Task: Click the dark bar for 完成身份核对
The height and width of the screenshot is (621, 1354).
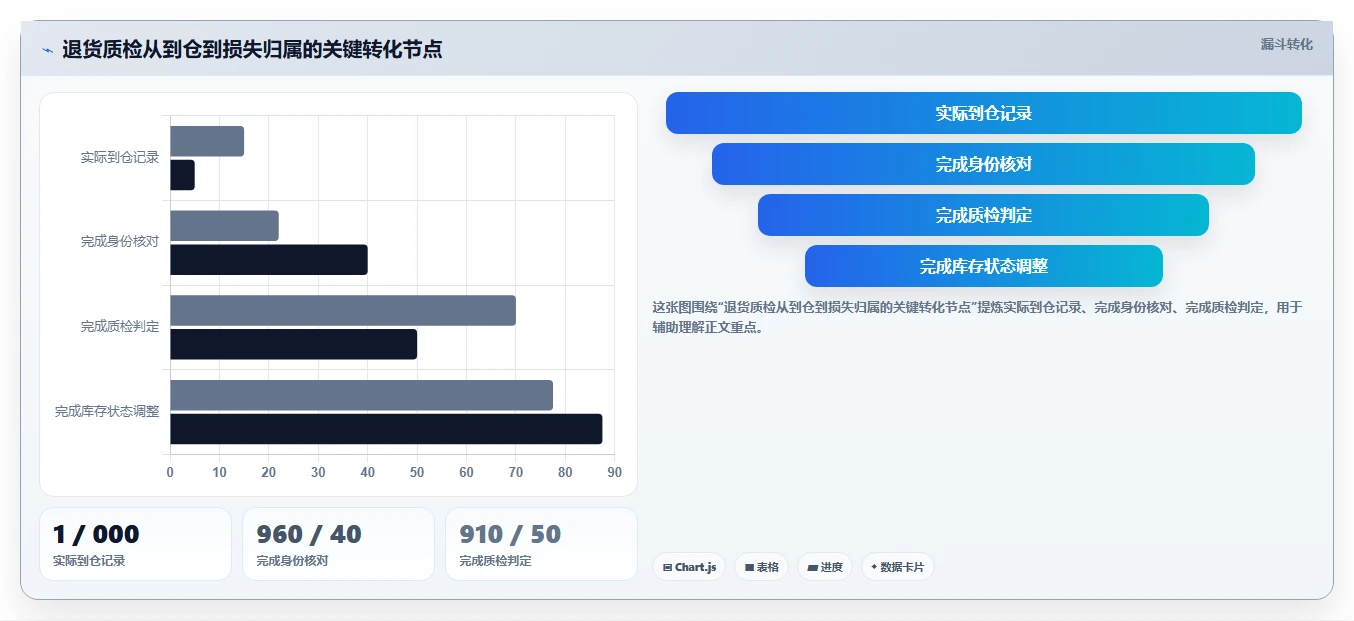Action: tap(269, 260)
